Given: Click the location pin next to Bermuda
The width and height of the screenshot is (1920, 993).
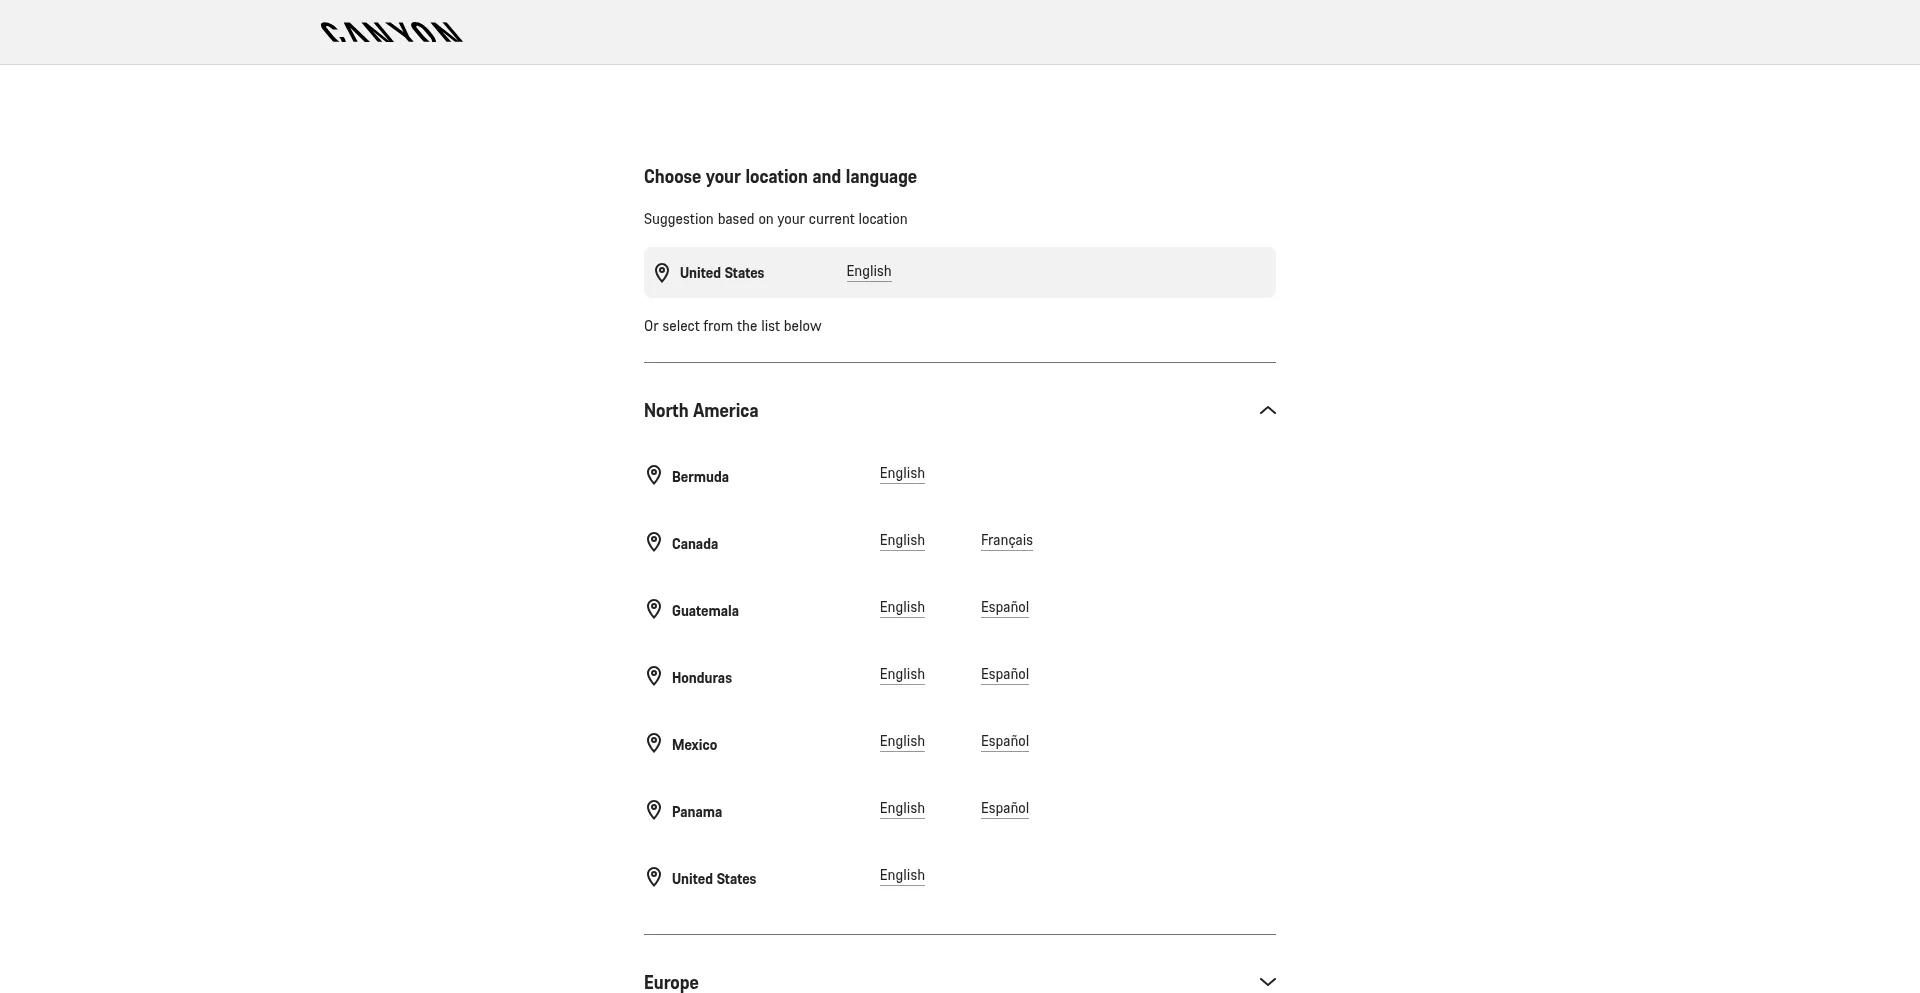Looking at the screenshot, I should click(654, 475).
